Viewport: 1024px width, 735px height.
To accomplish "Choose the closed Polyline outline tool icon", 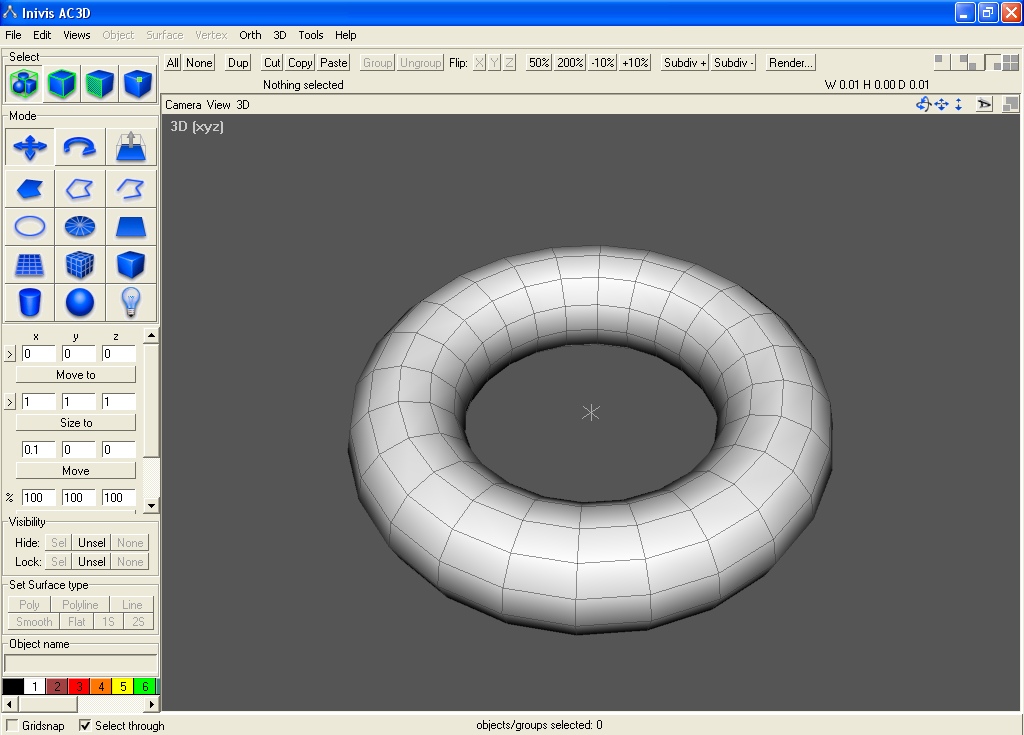I will 80,189.
